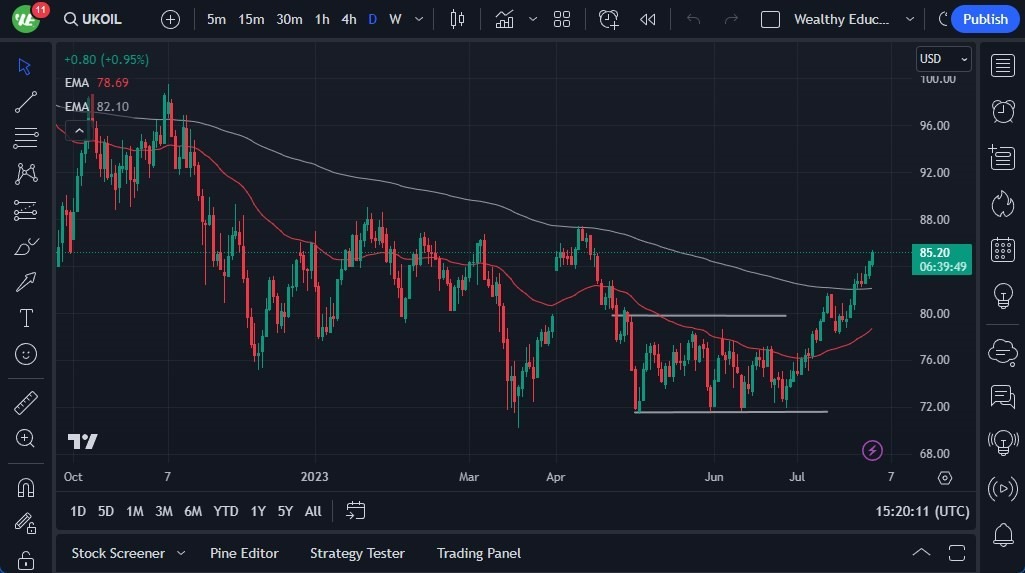Click the Publish button
This screenshot has width=1025, height=573.
(985, 19)
